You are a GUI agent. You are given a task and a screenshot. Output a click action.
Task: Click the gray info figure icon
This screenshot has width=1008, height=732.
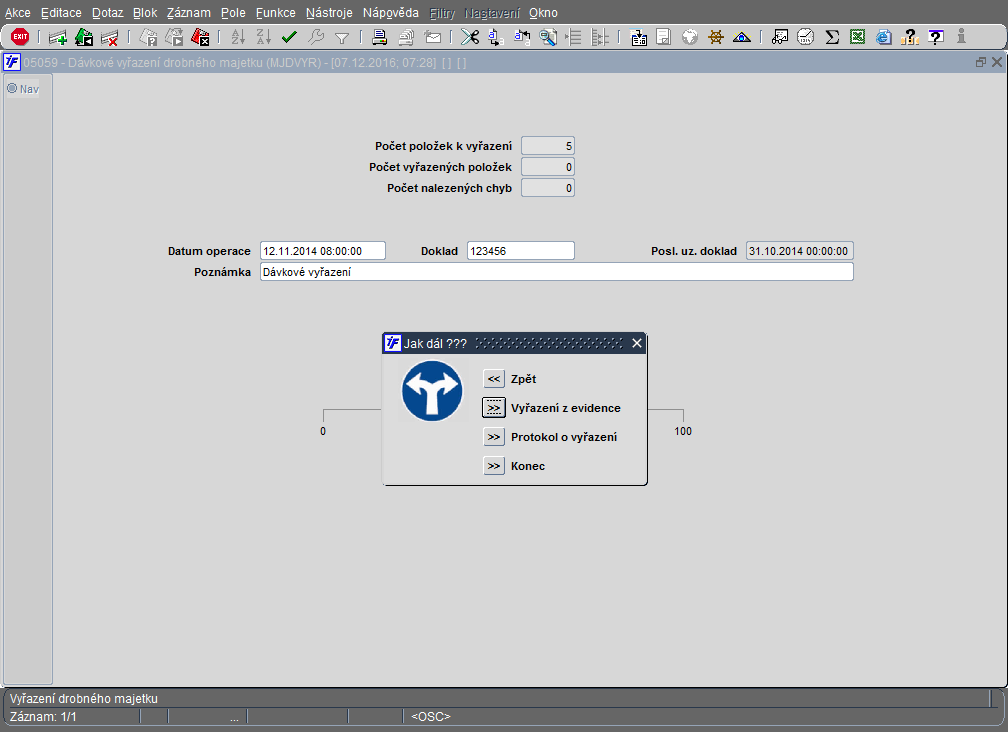(x=961, y=37)
